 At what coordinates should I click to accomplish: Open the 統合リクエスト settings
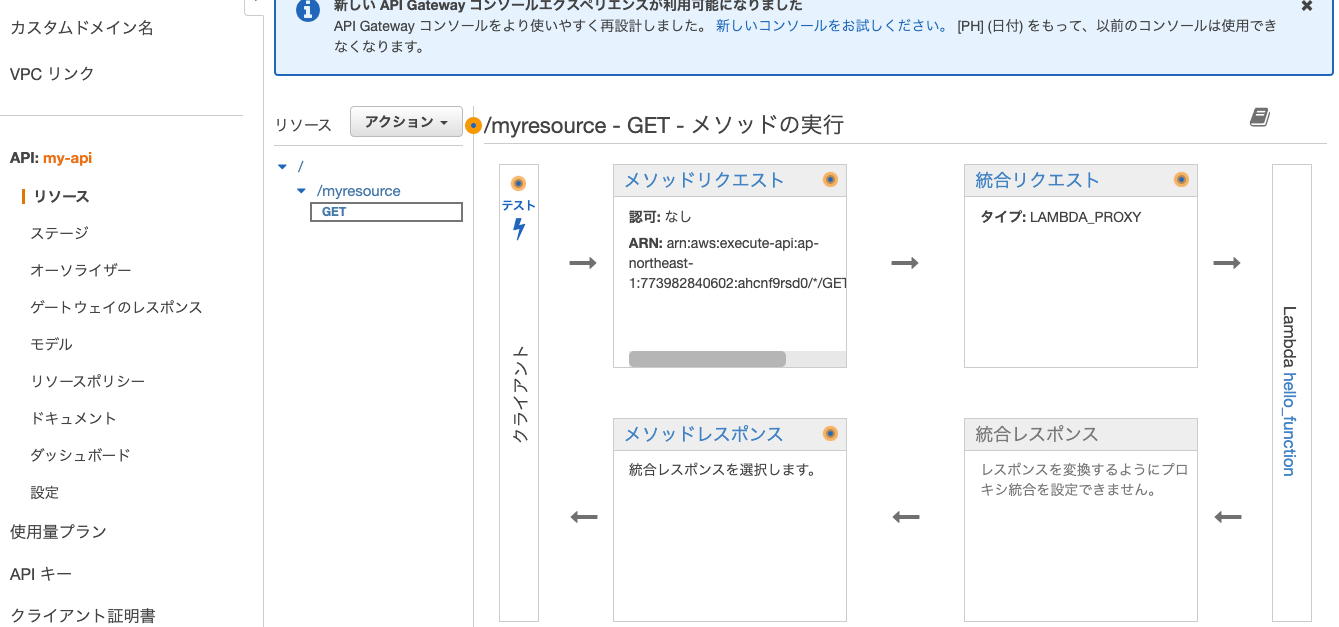1037,180
